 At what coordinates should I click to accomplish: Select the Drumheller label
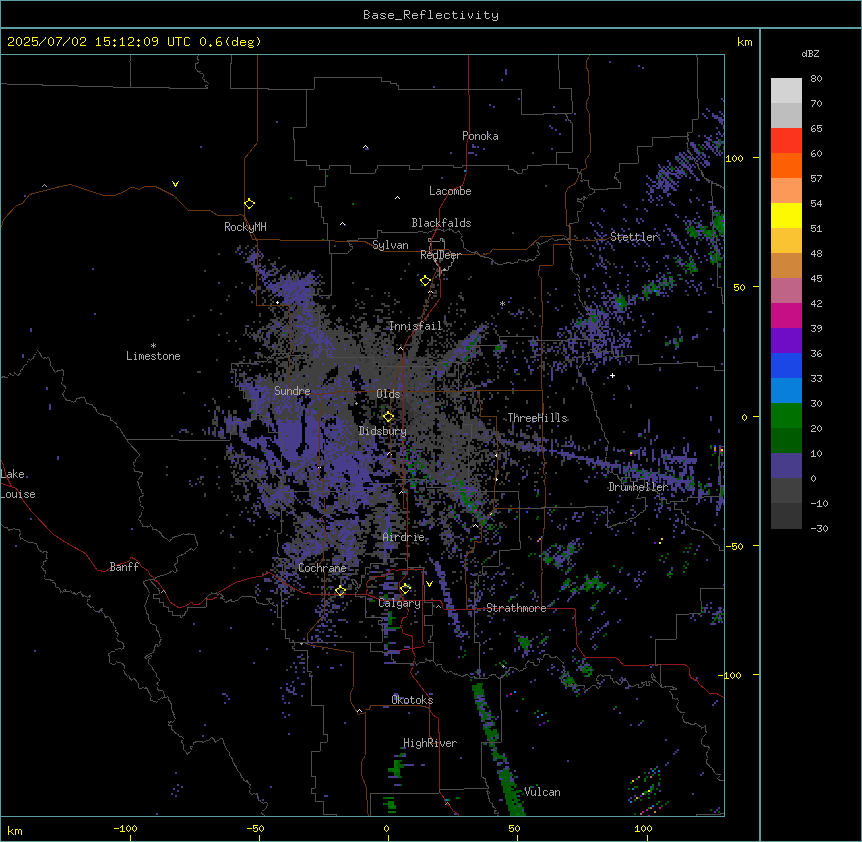638,487
